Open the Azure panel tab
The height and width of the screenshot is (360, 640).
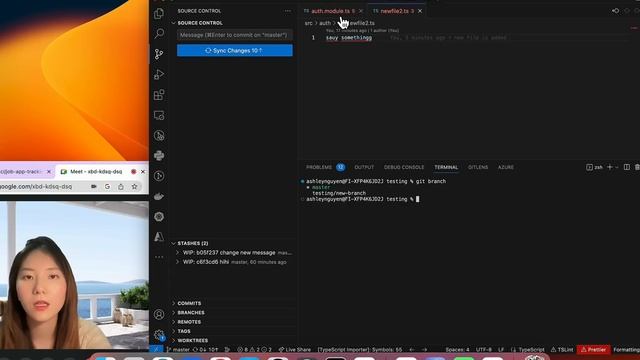(x=506, y=167)
